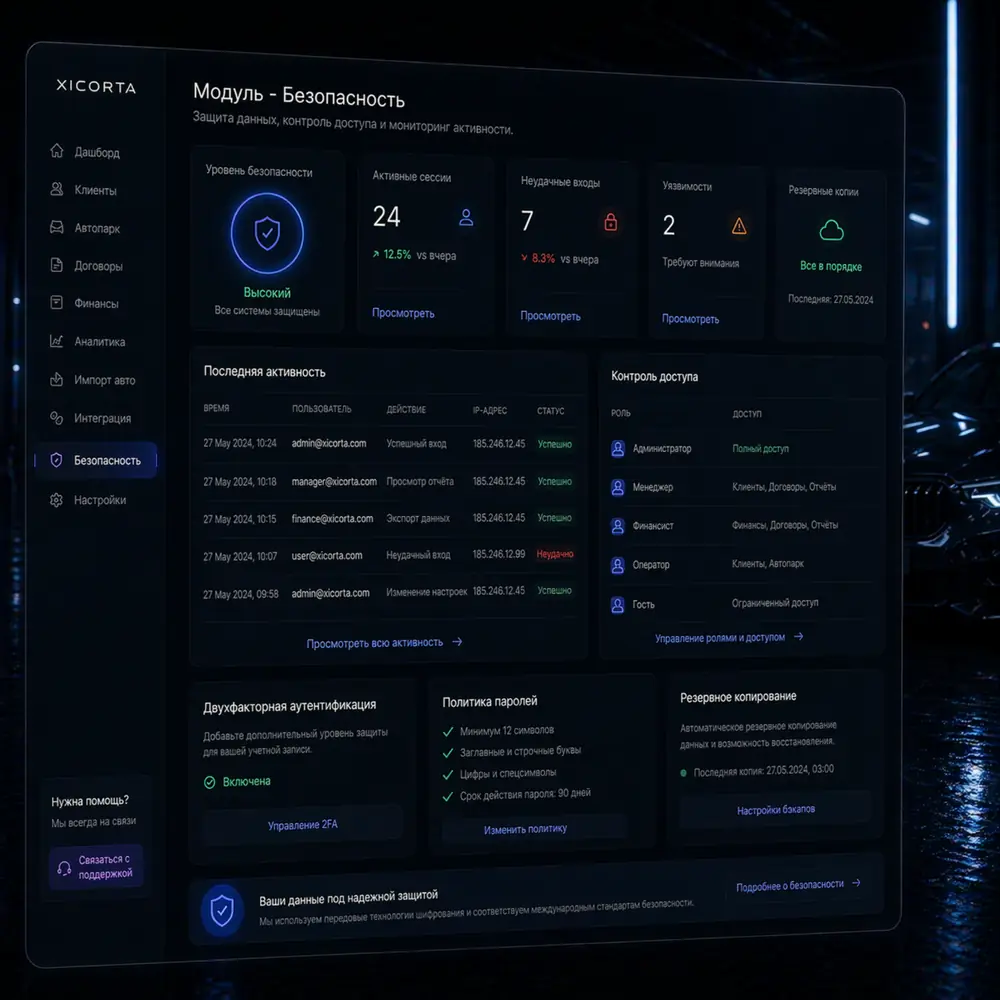The width and height of the screenshot is (1000, 1000).
Task: Click the Менеджер role avatar icon
Action: [617, 488]
